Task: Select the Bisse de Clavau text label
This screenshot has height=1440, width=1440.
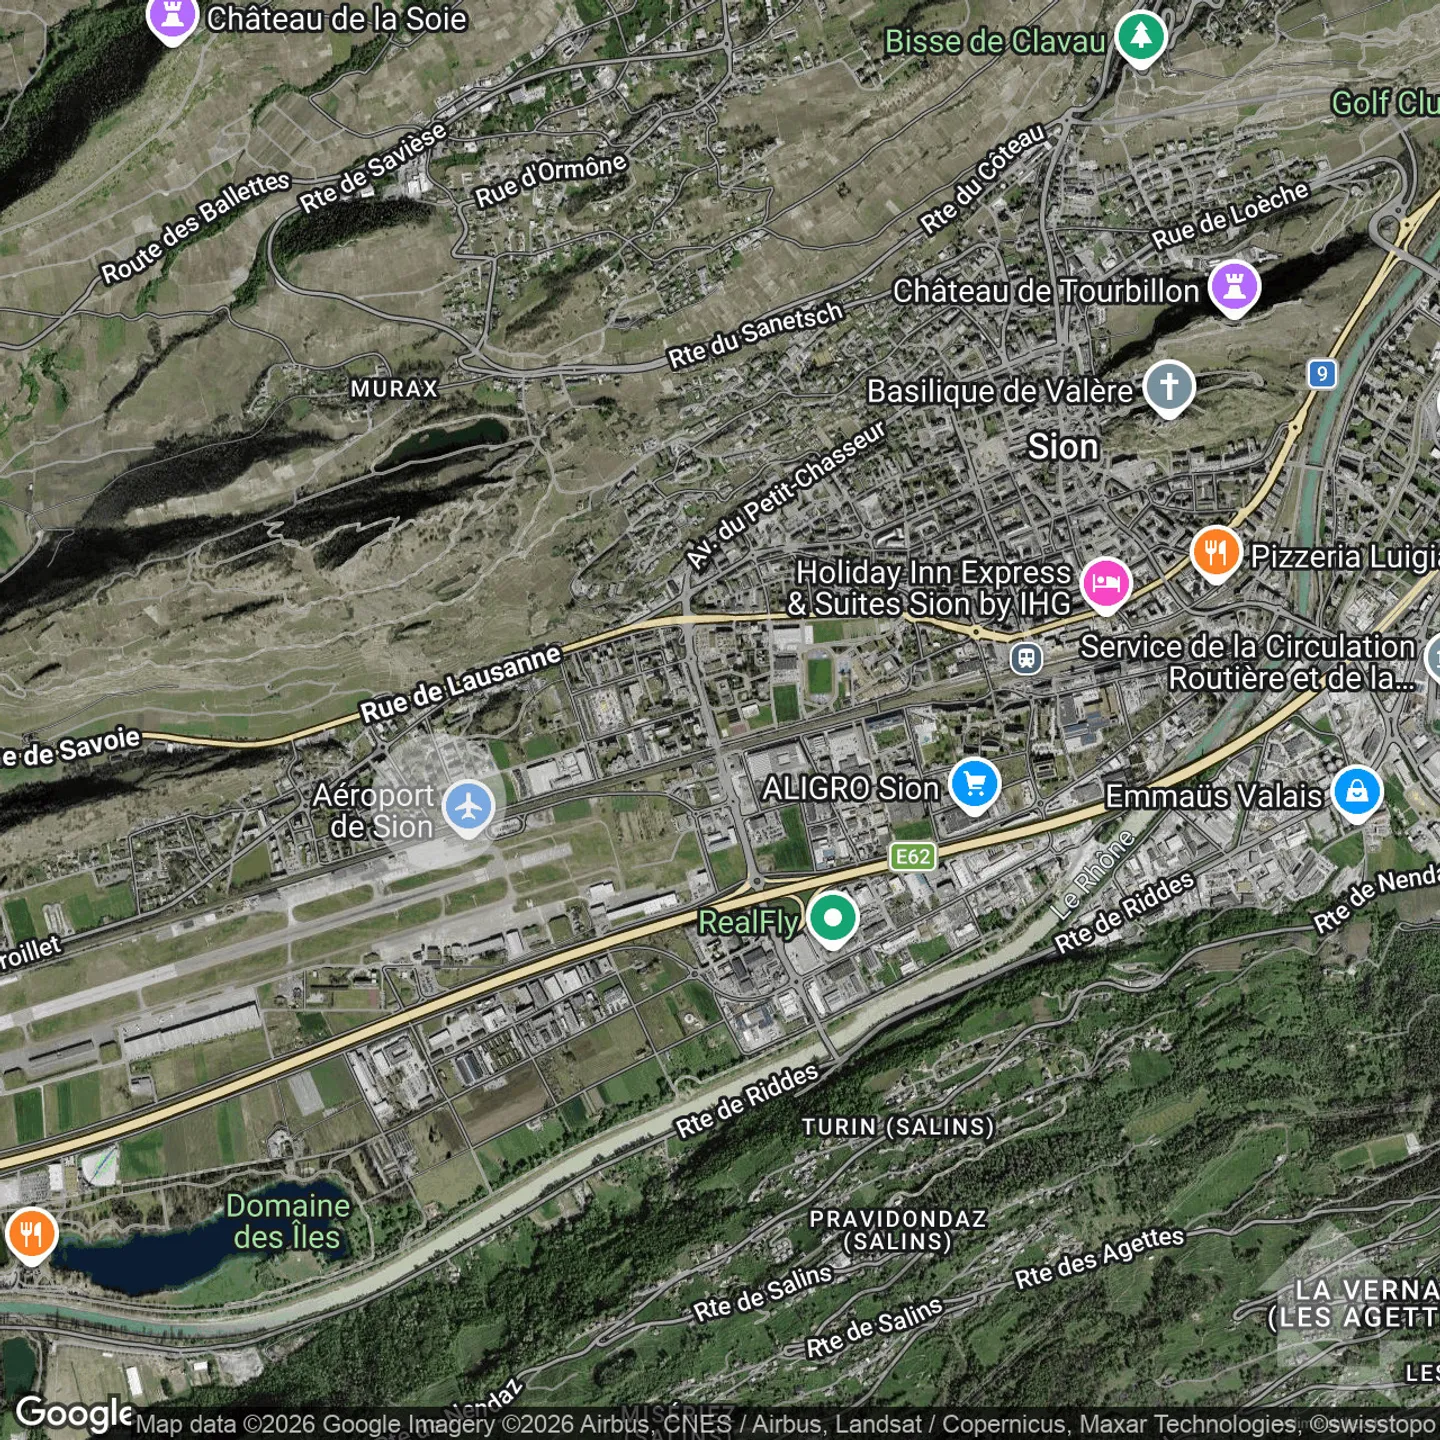Action: [x=995, y=42]
